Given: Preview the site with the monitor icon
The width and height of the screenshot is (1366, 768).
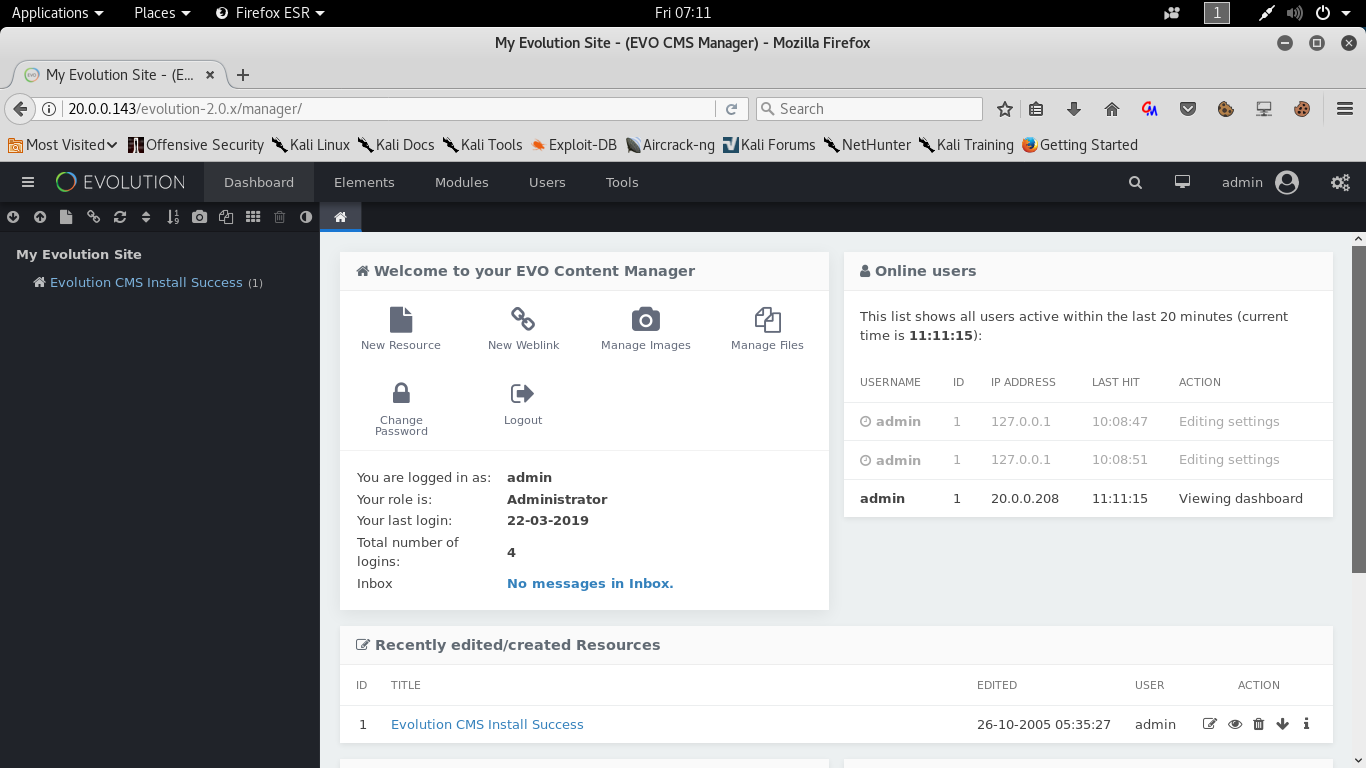Looking at the screenshot, I should coord(1182,182).
